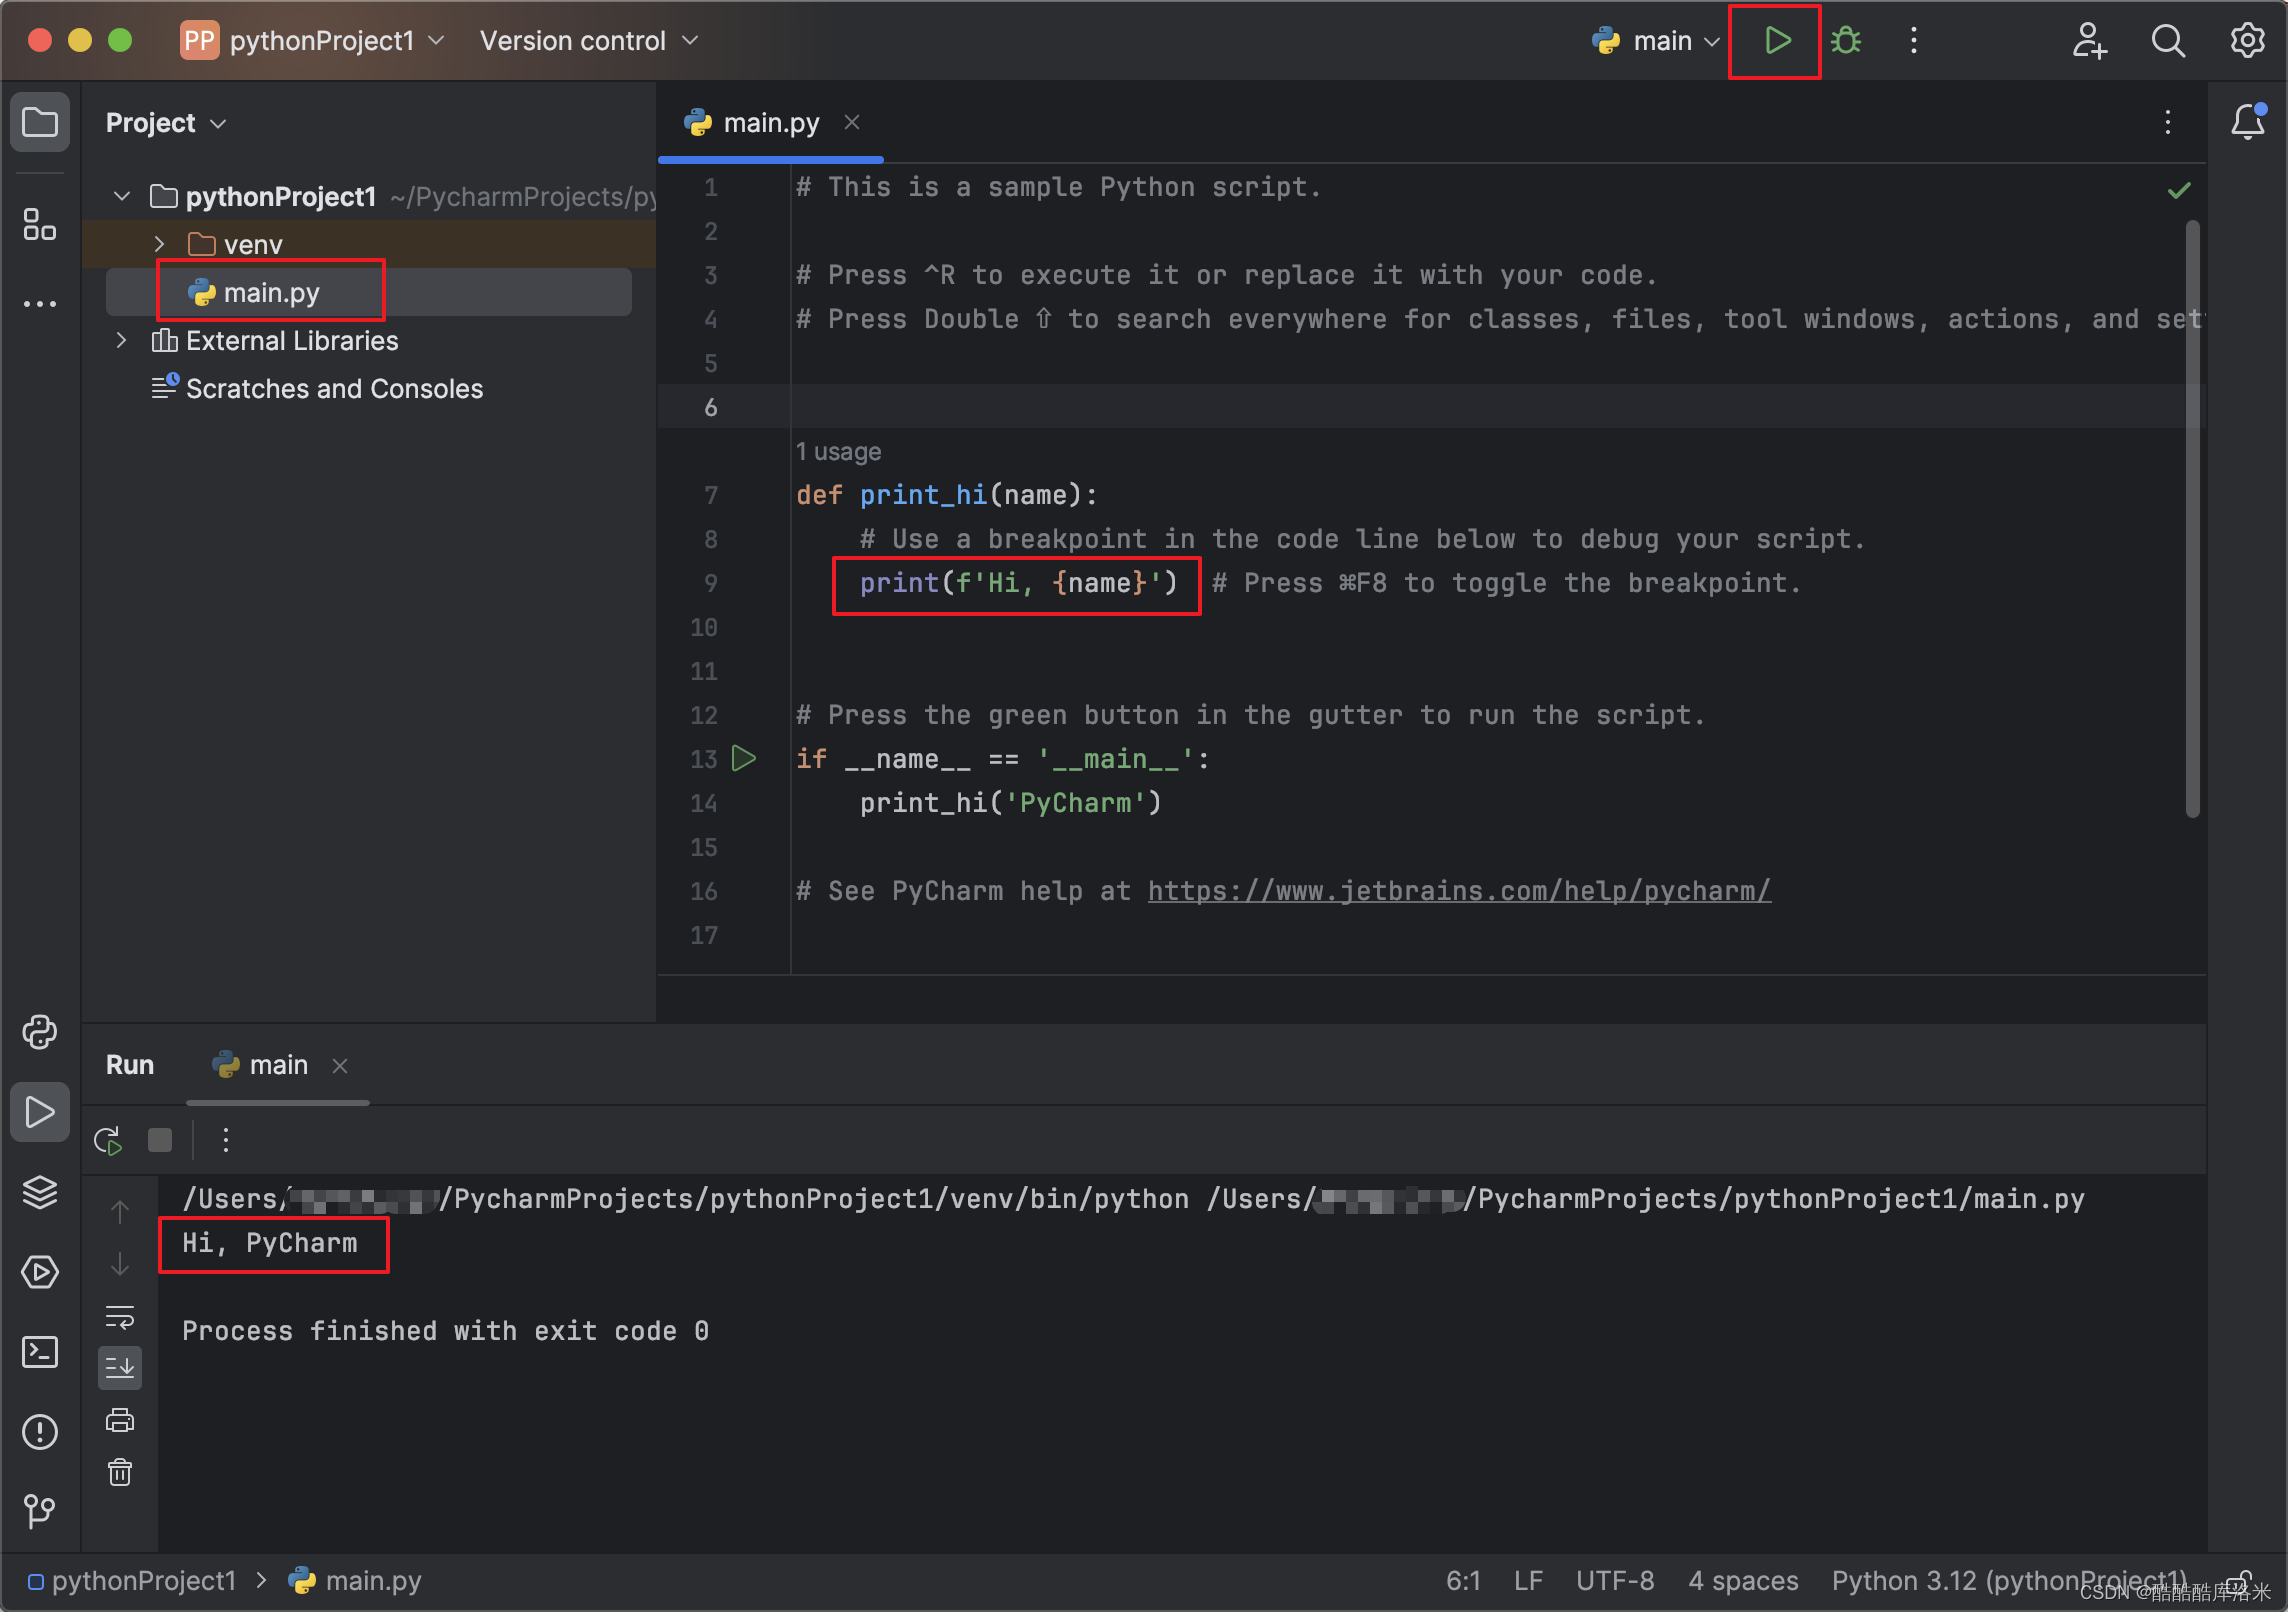The image size is (2288, 1612).
Task: Open the Structure tool window icon
Action: click(x=40, y=224)
